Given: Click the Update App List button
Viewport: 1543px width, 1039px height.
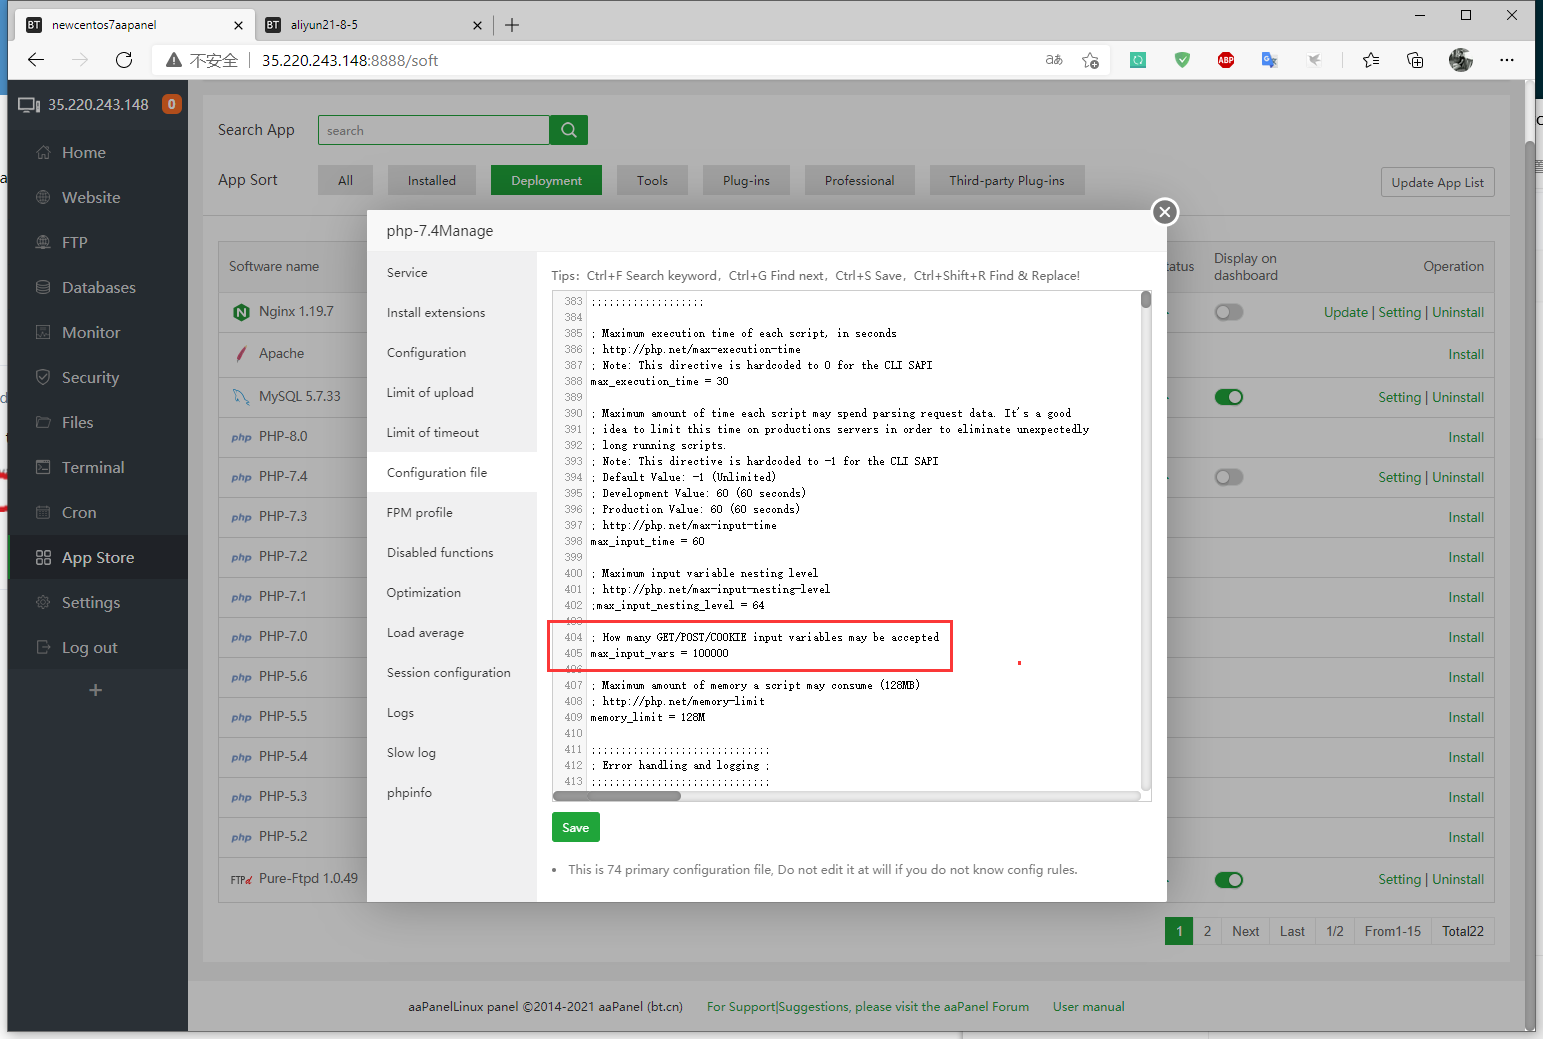Looking at the screenshot, I should pyautogui.click(x=1437, y=182).
